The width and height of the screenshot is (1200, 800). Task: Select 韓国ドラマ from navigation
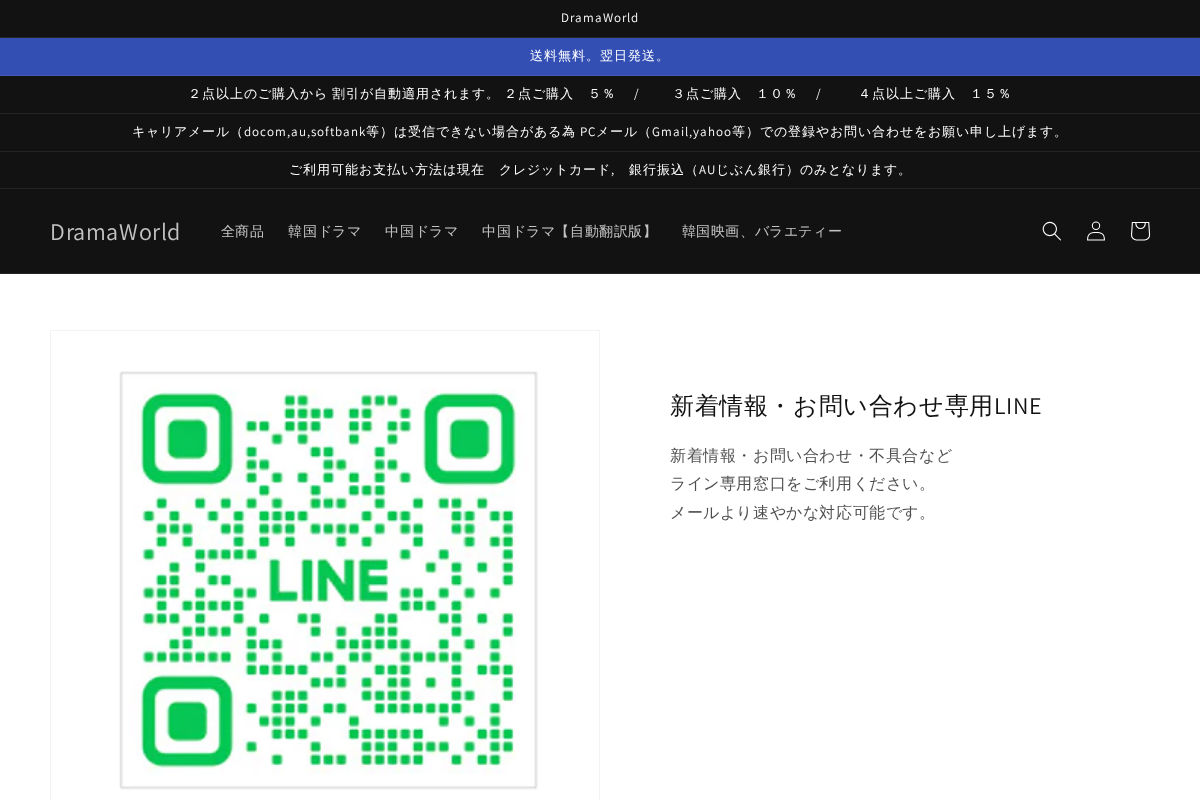324,231
